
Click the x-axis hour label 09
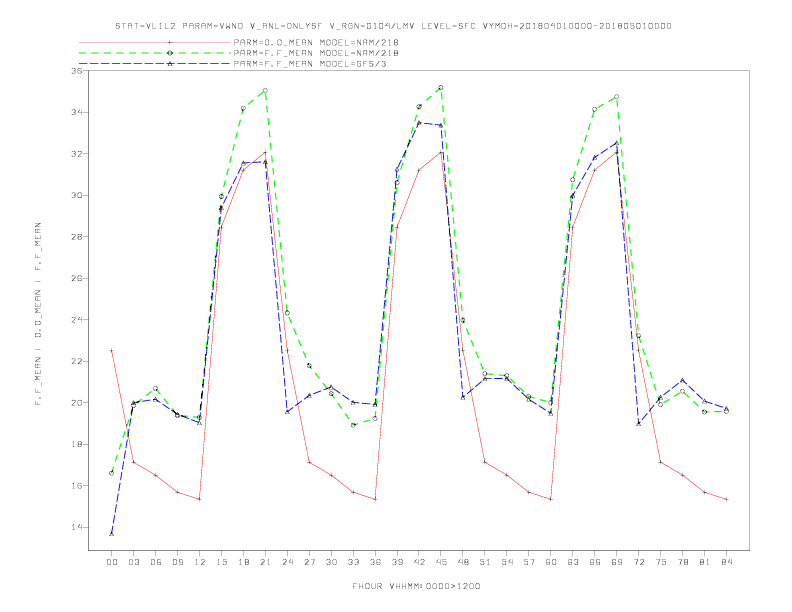(177, 562)
